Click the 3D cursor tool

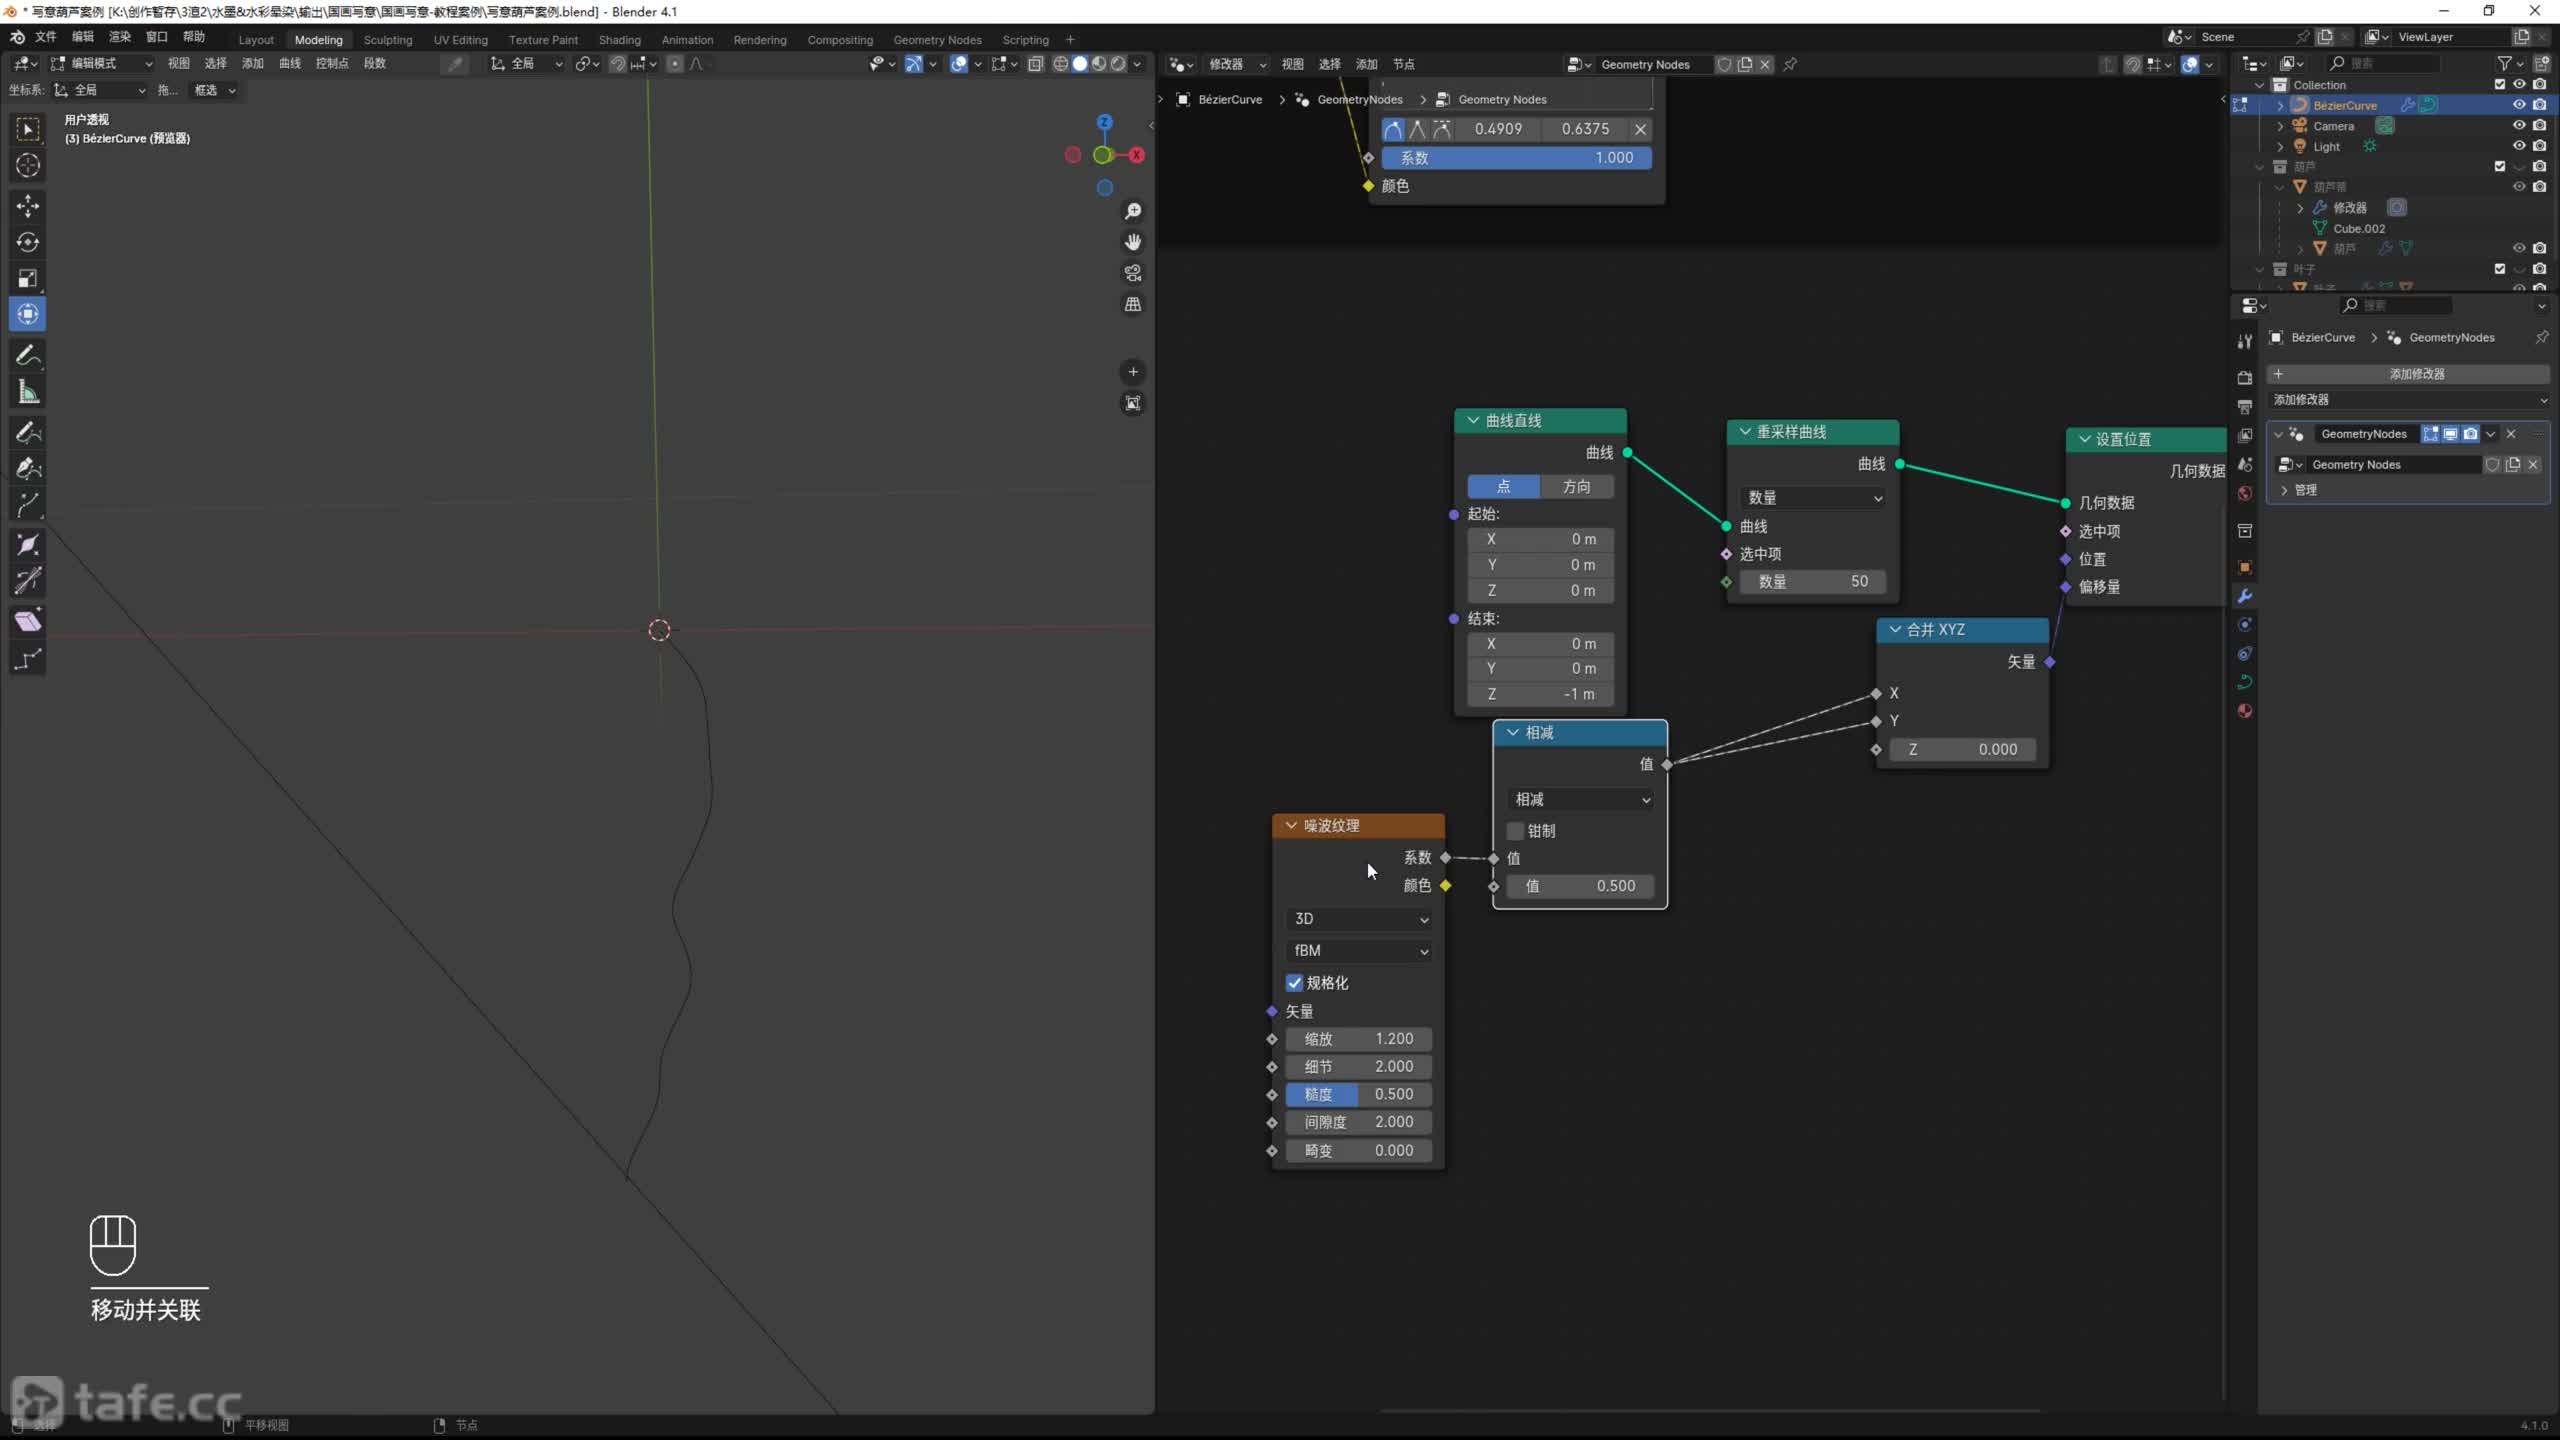tap(27, 165)
